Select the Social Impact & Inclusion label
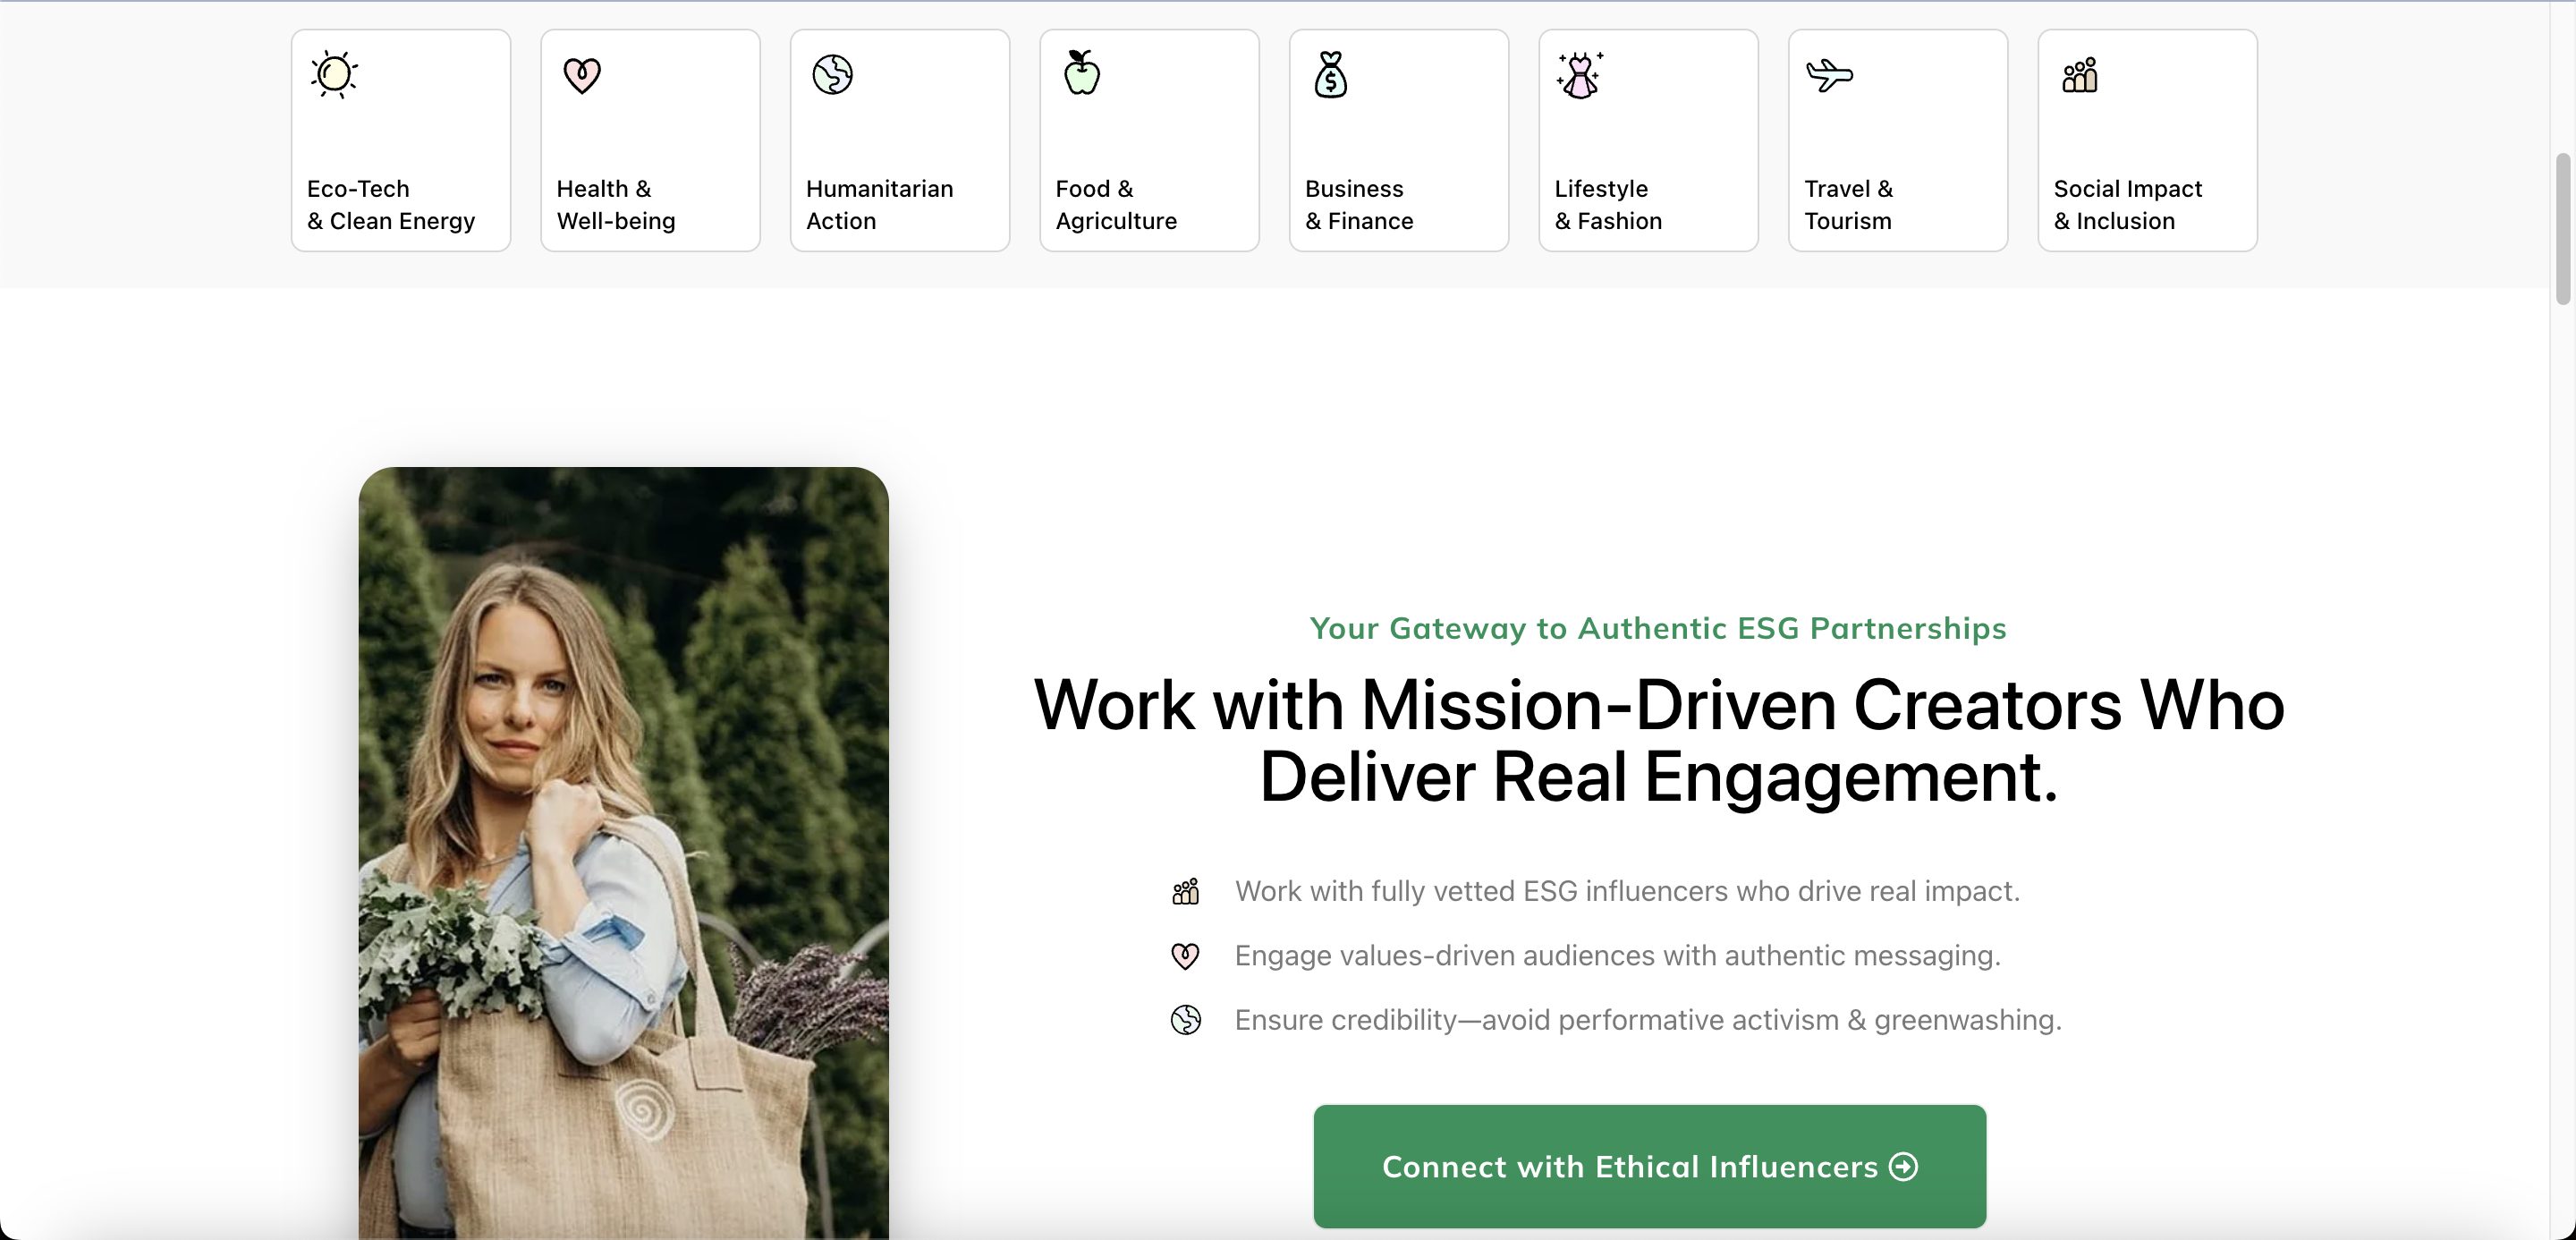The width and height of the screenshot is (2576, 1240). [x=2128, y=205]
